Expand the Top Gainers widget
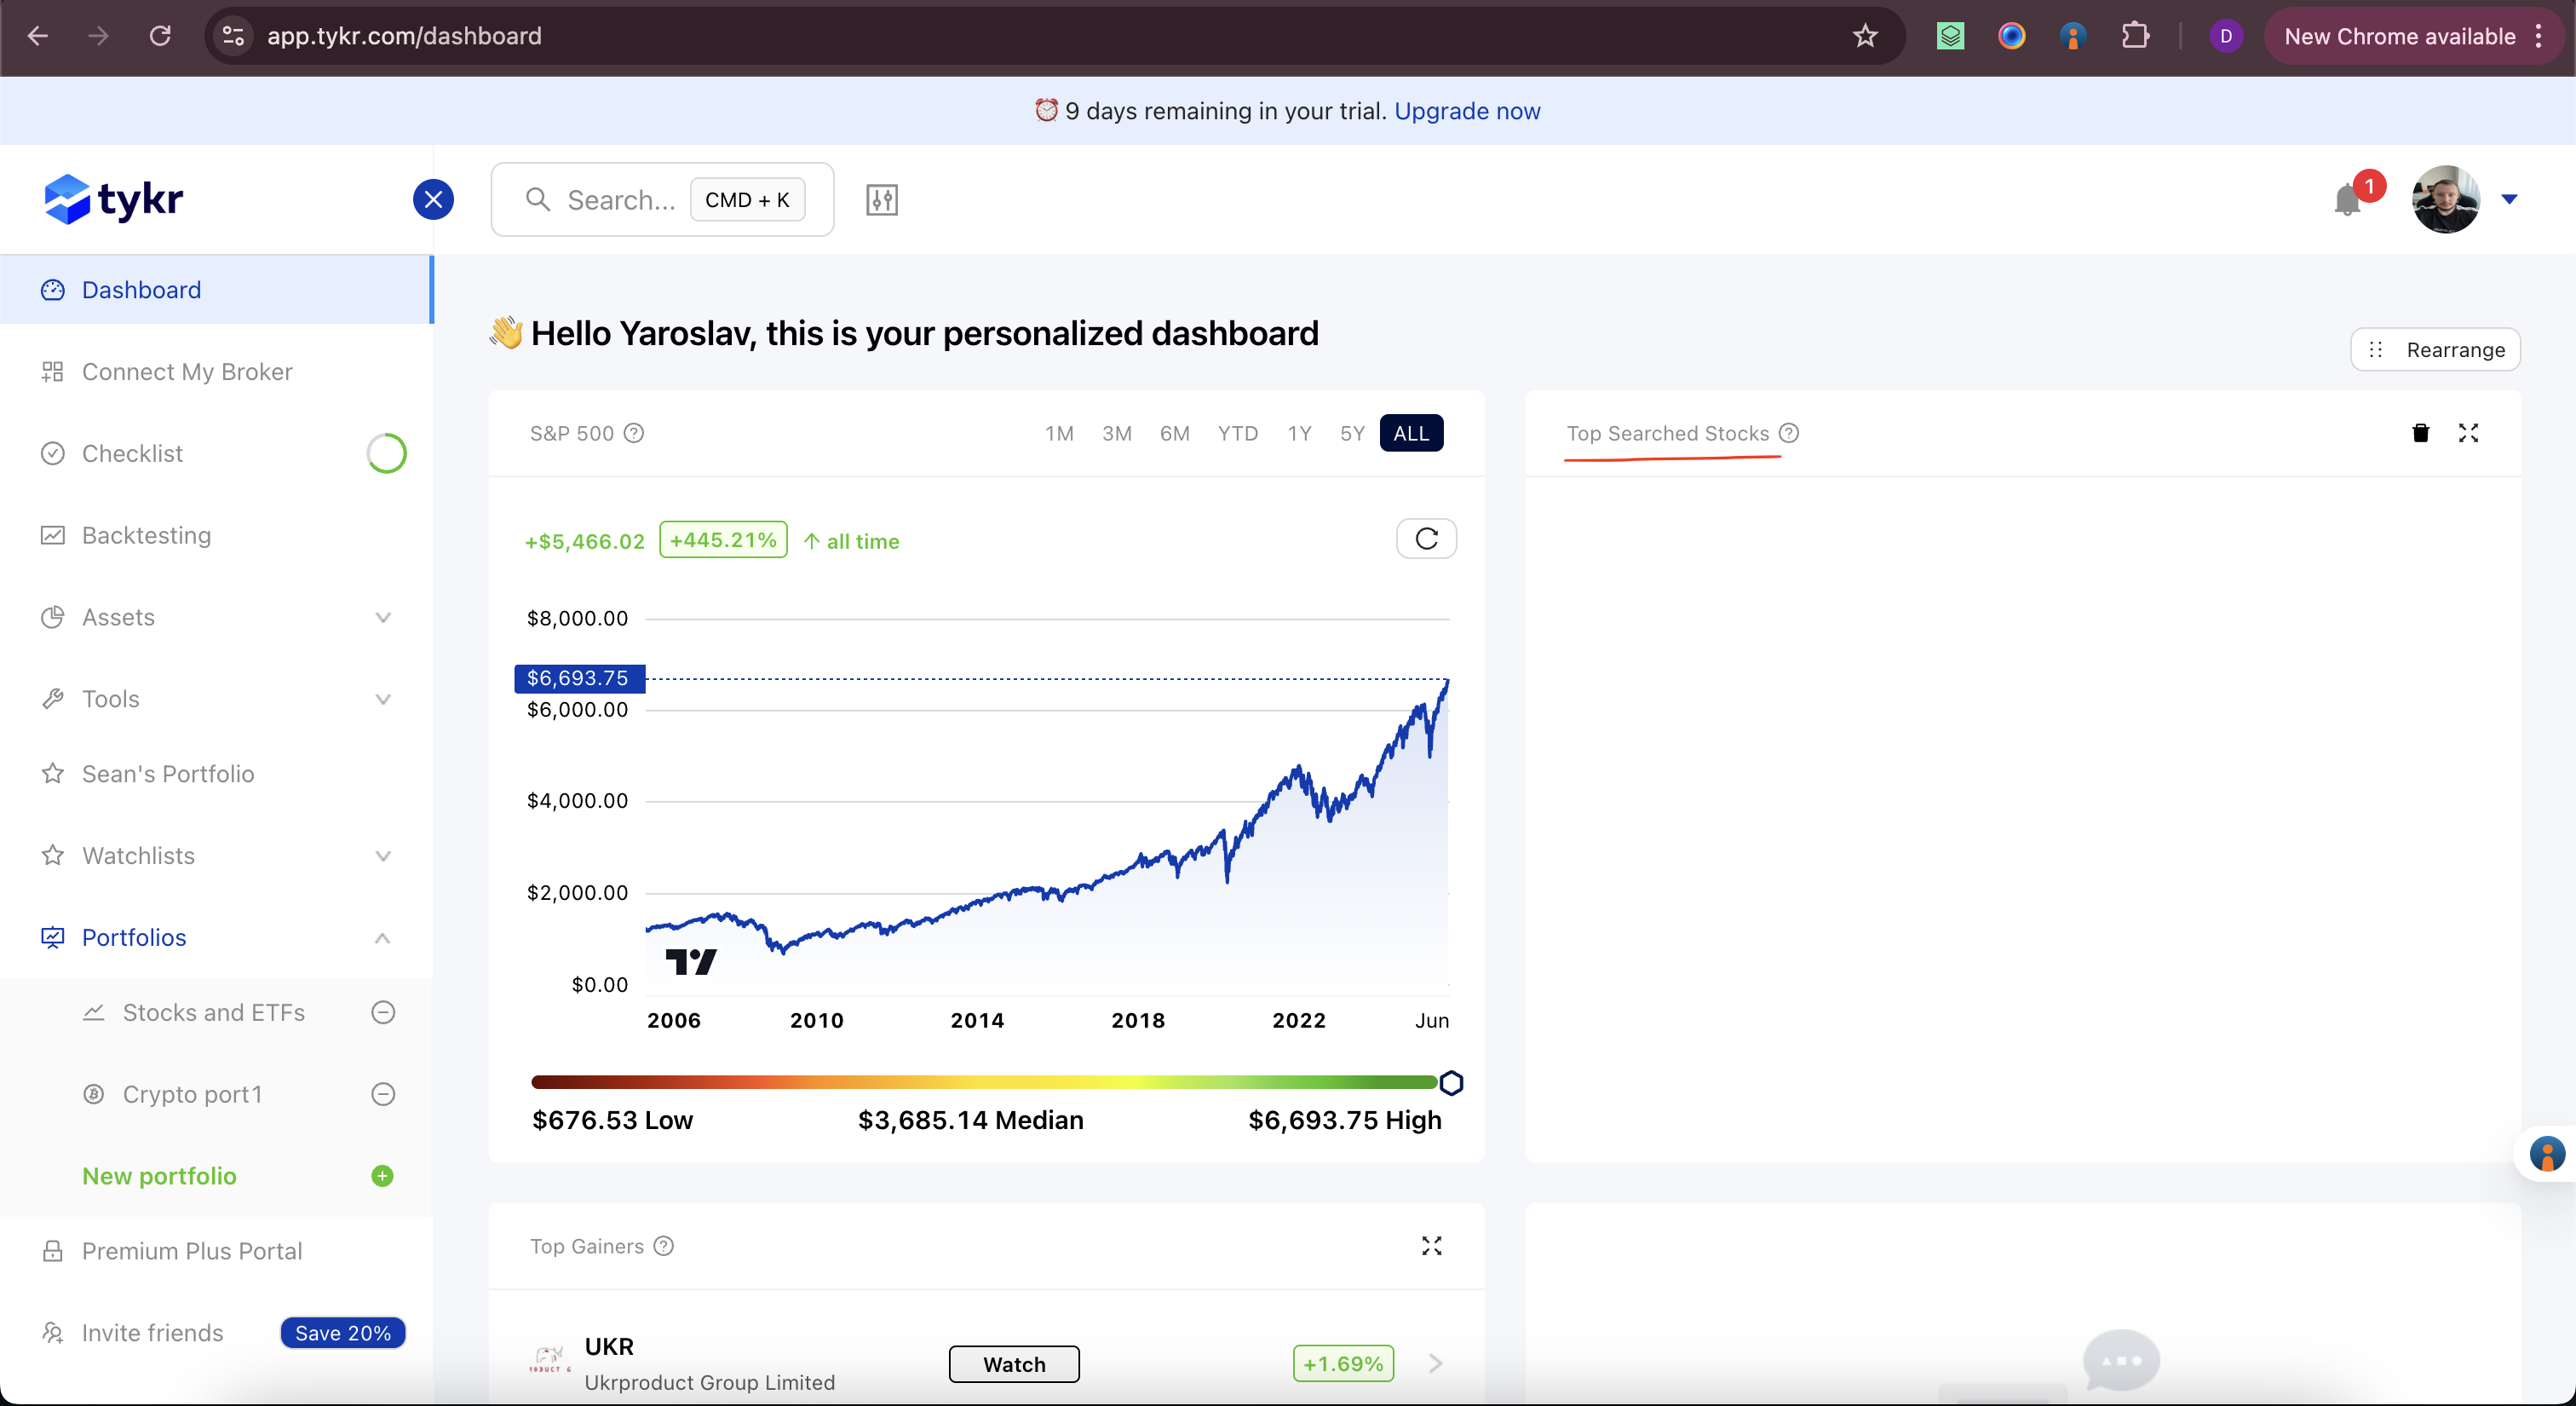The height and width of the screenshot is (1406, 2576). click(1432, 1246)
